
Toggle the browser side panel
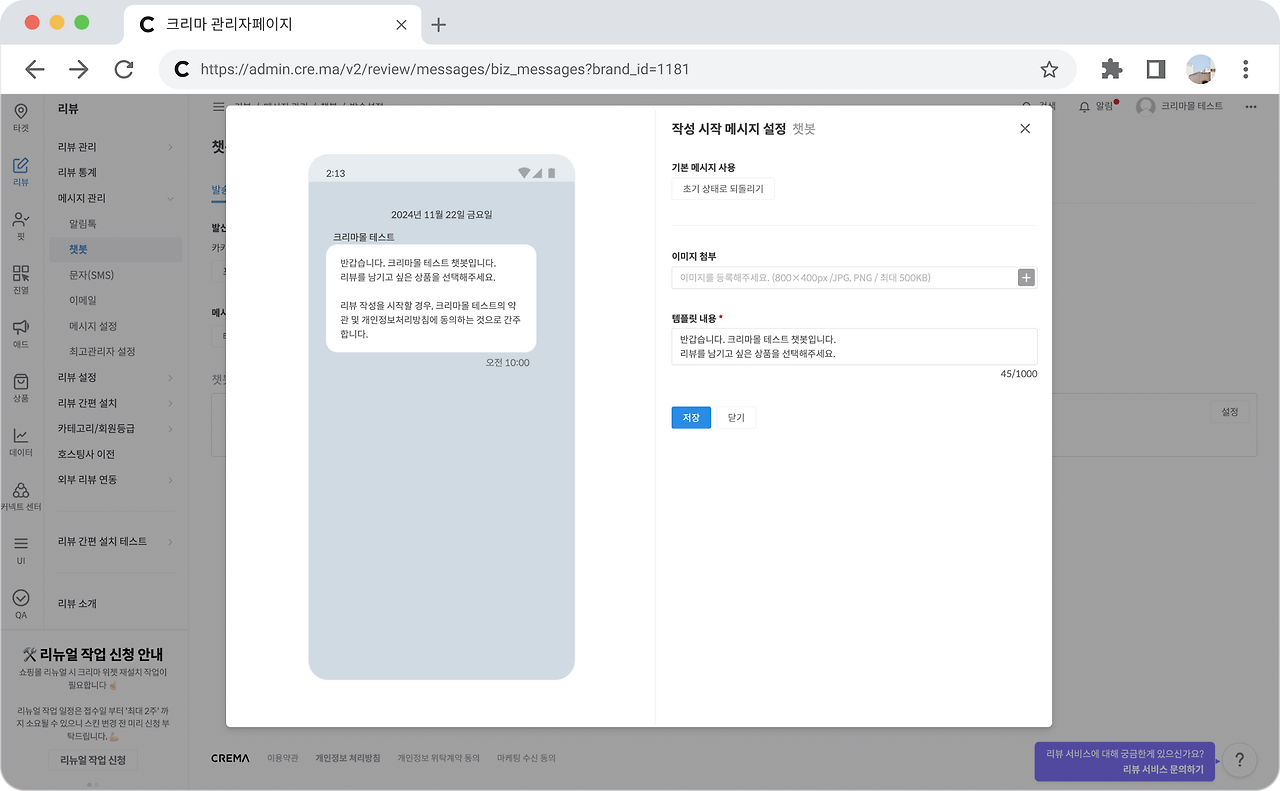tap(1156, 69)
